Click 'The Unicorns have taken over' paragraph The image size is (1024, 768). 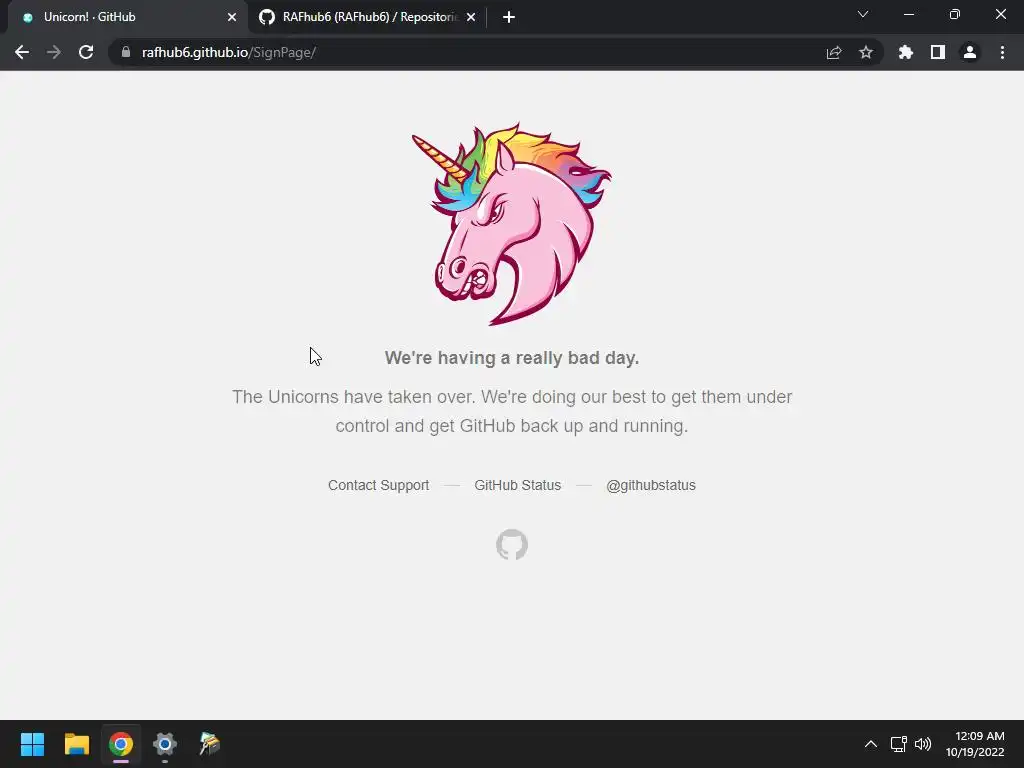click(512, 411)
